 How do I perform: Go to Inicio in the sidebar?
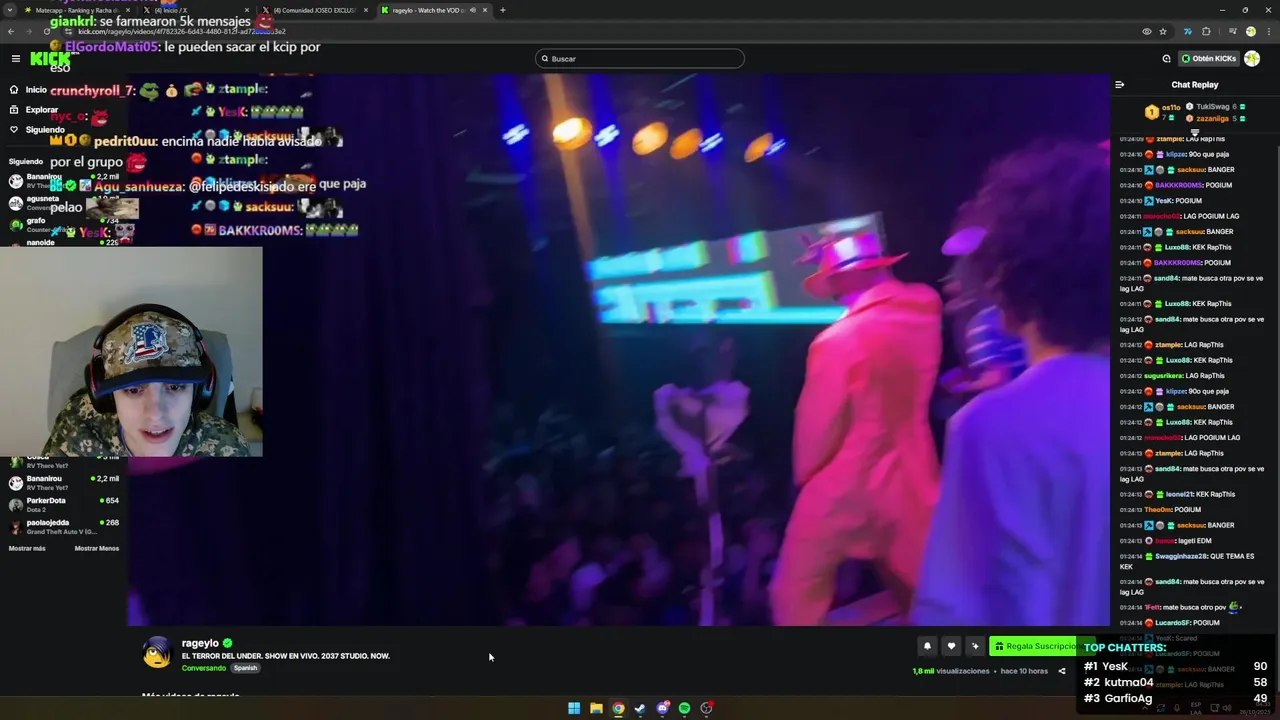click(28, 89)
